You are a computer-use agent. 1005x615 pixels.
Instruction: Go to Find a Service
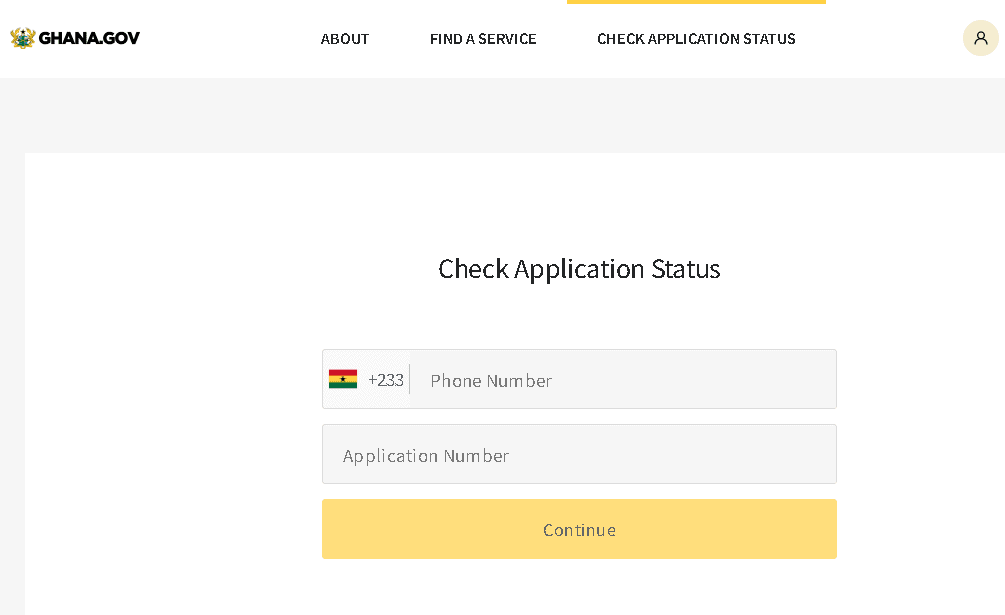[483, 39]
